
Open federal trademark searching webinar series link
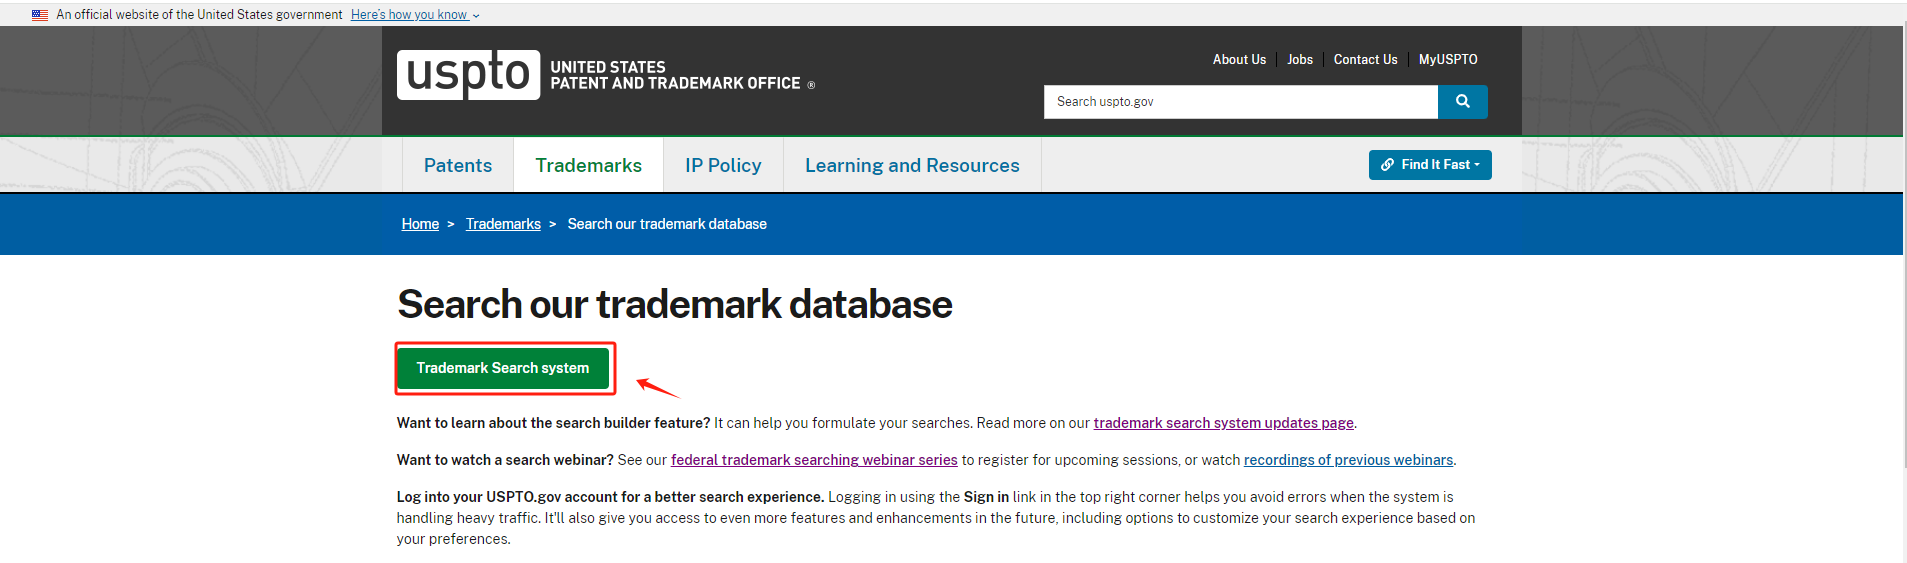(814, 460)
